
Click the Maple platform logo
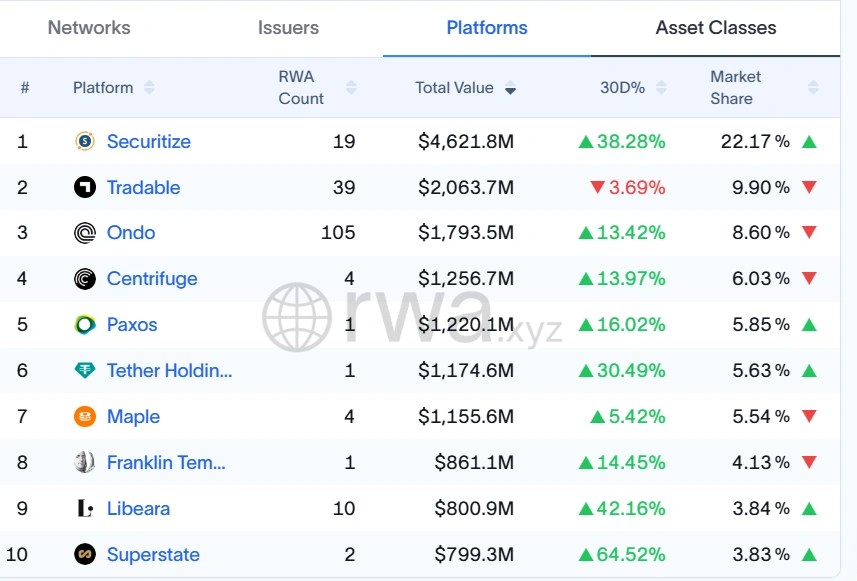point(85,417)
